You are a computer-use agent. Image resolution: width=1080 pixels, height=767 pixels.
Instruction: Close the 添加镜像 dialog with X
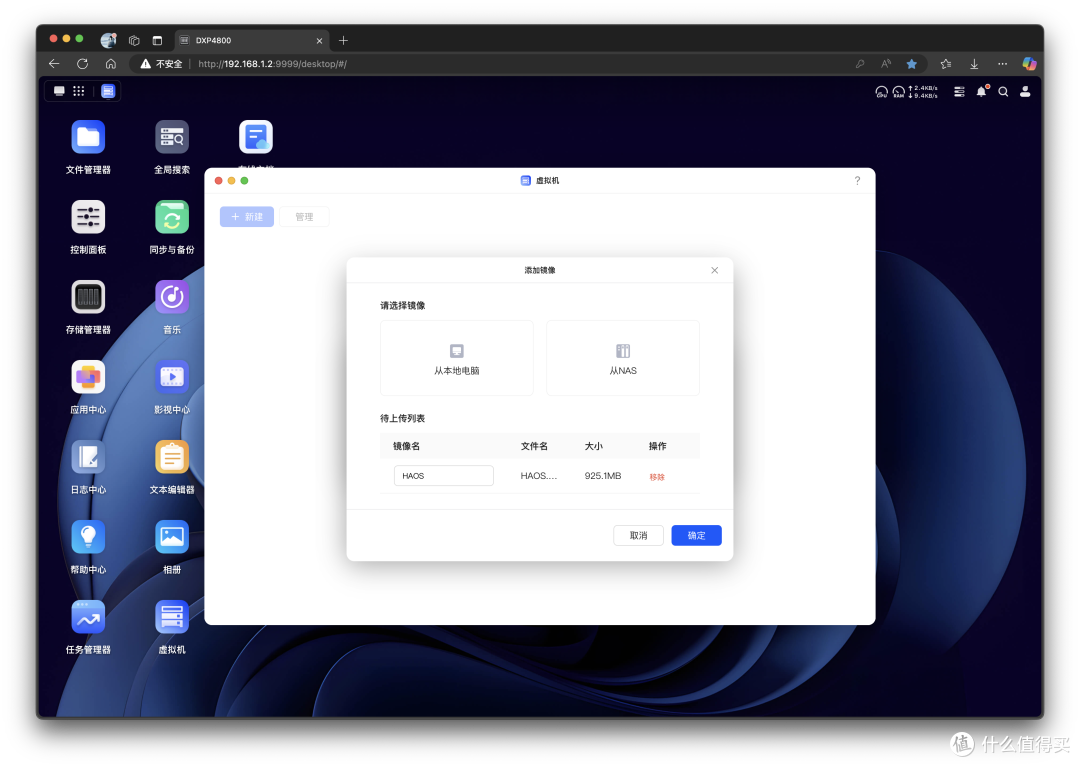tap(715, 270)
